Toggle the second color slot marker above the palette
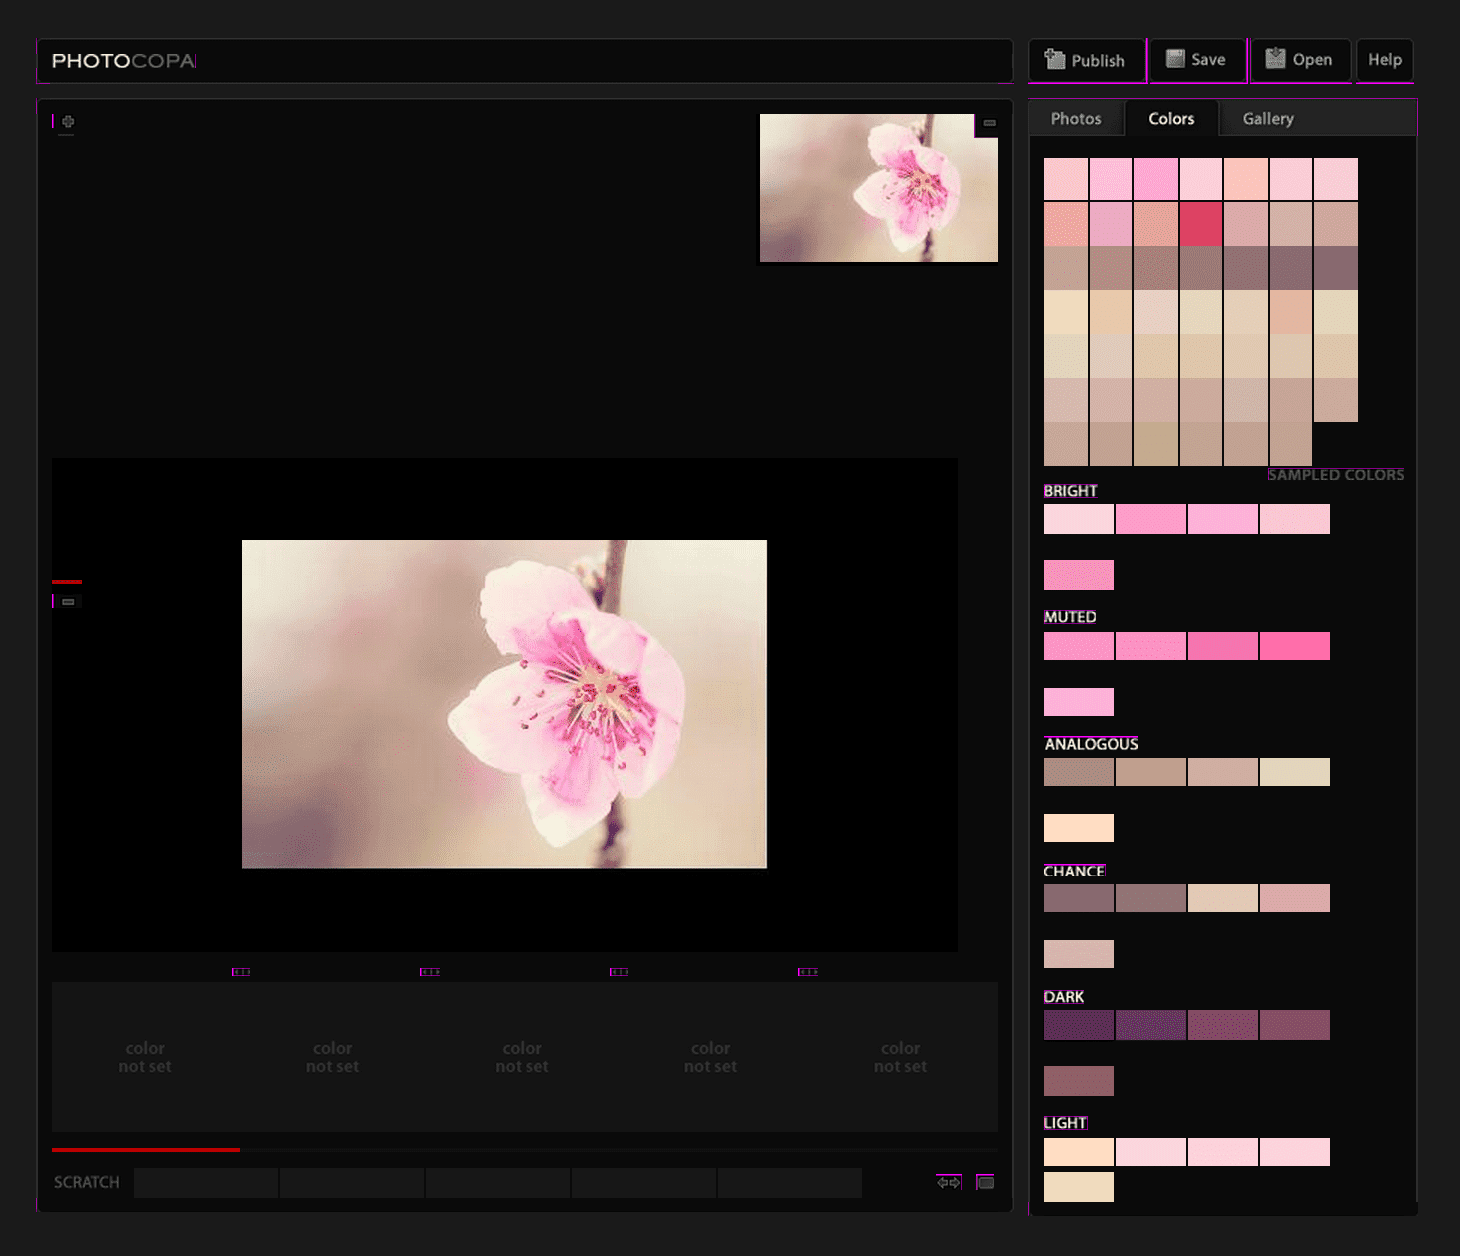The width and height of the screenshot is (1460, 1256). tap(429, 970)
